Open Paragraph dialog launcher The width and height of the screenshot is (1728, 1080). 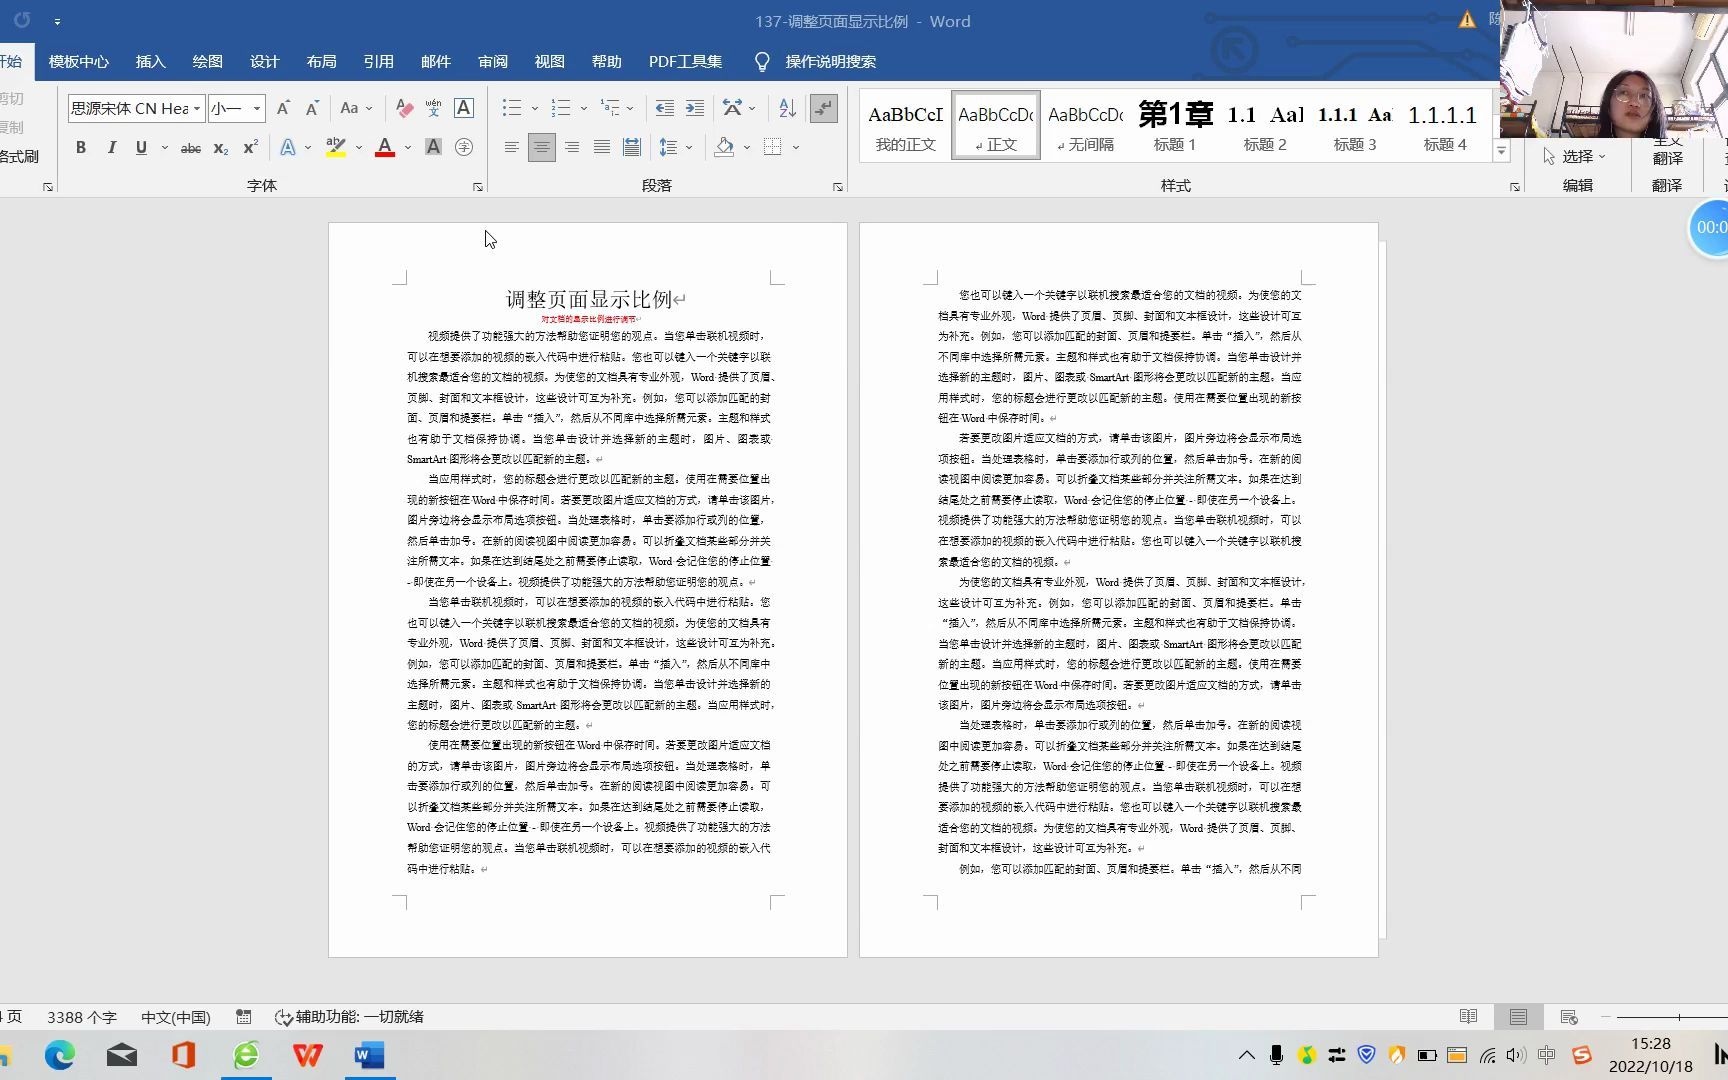[x=838, y=187]
